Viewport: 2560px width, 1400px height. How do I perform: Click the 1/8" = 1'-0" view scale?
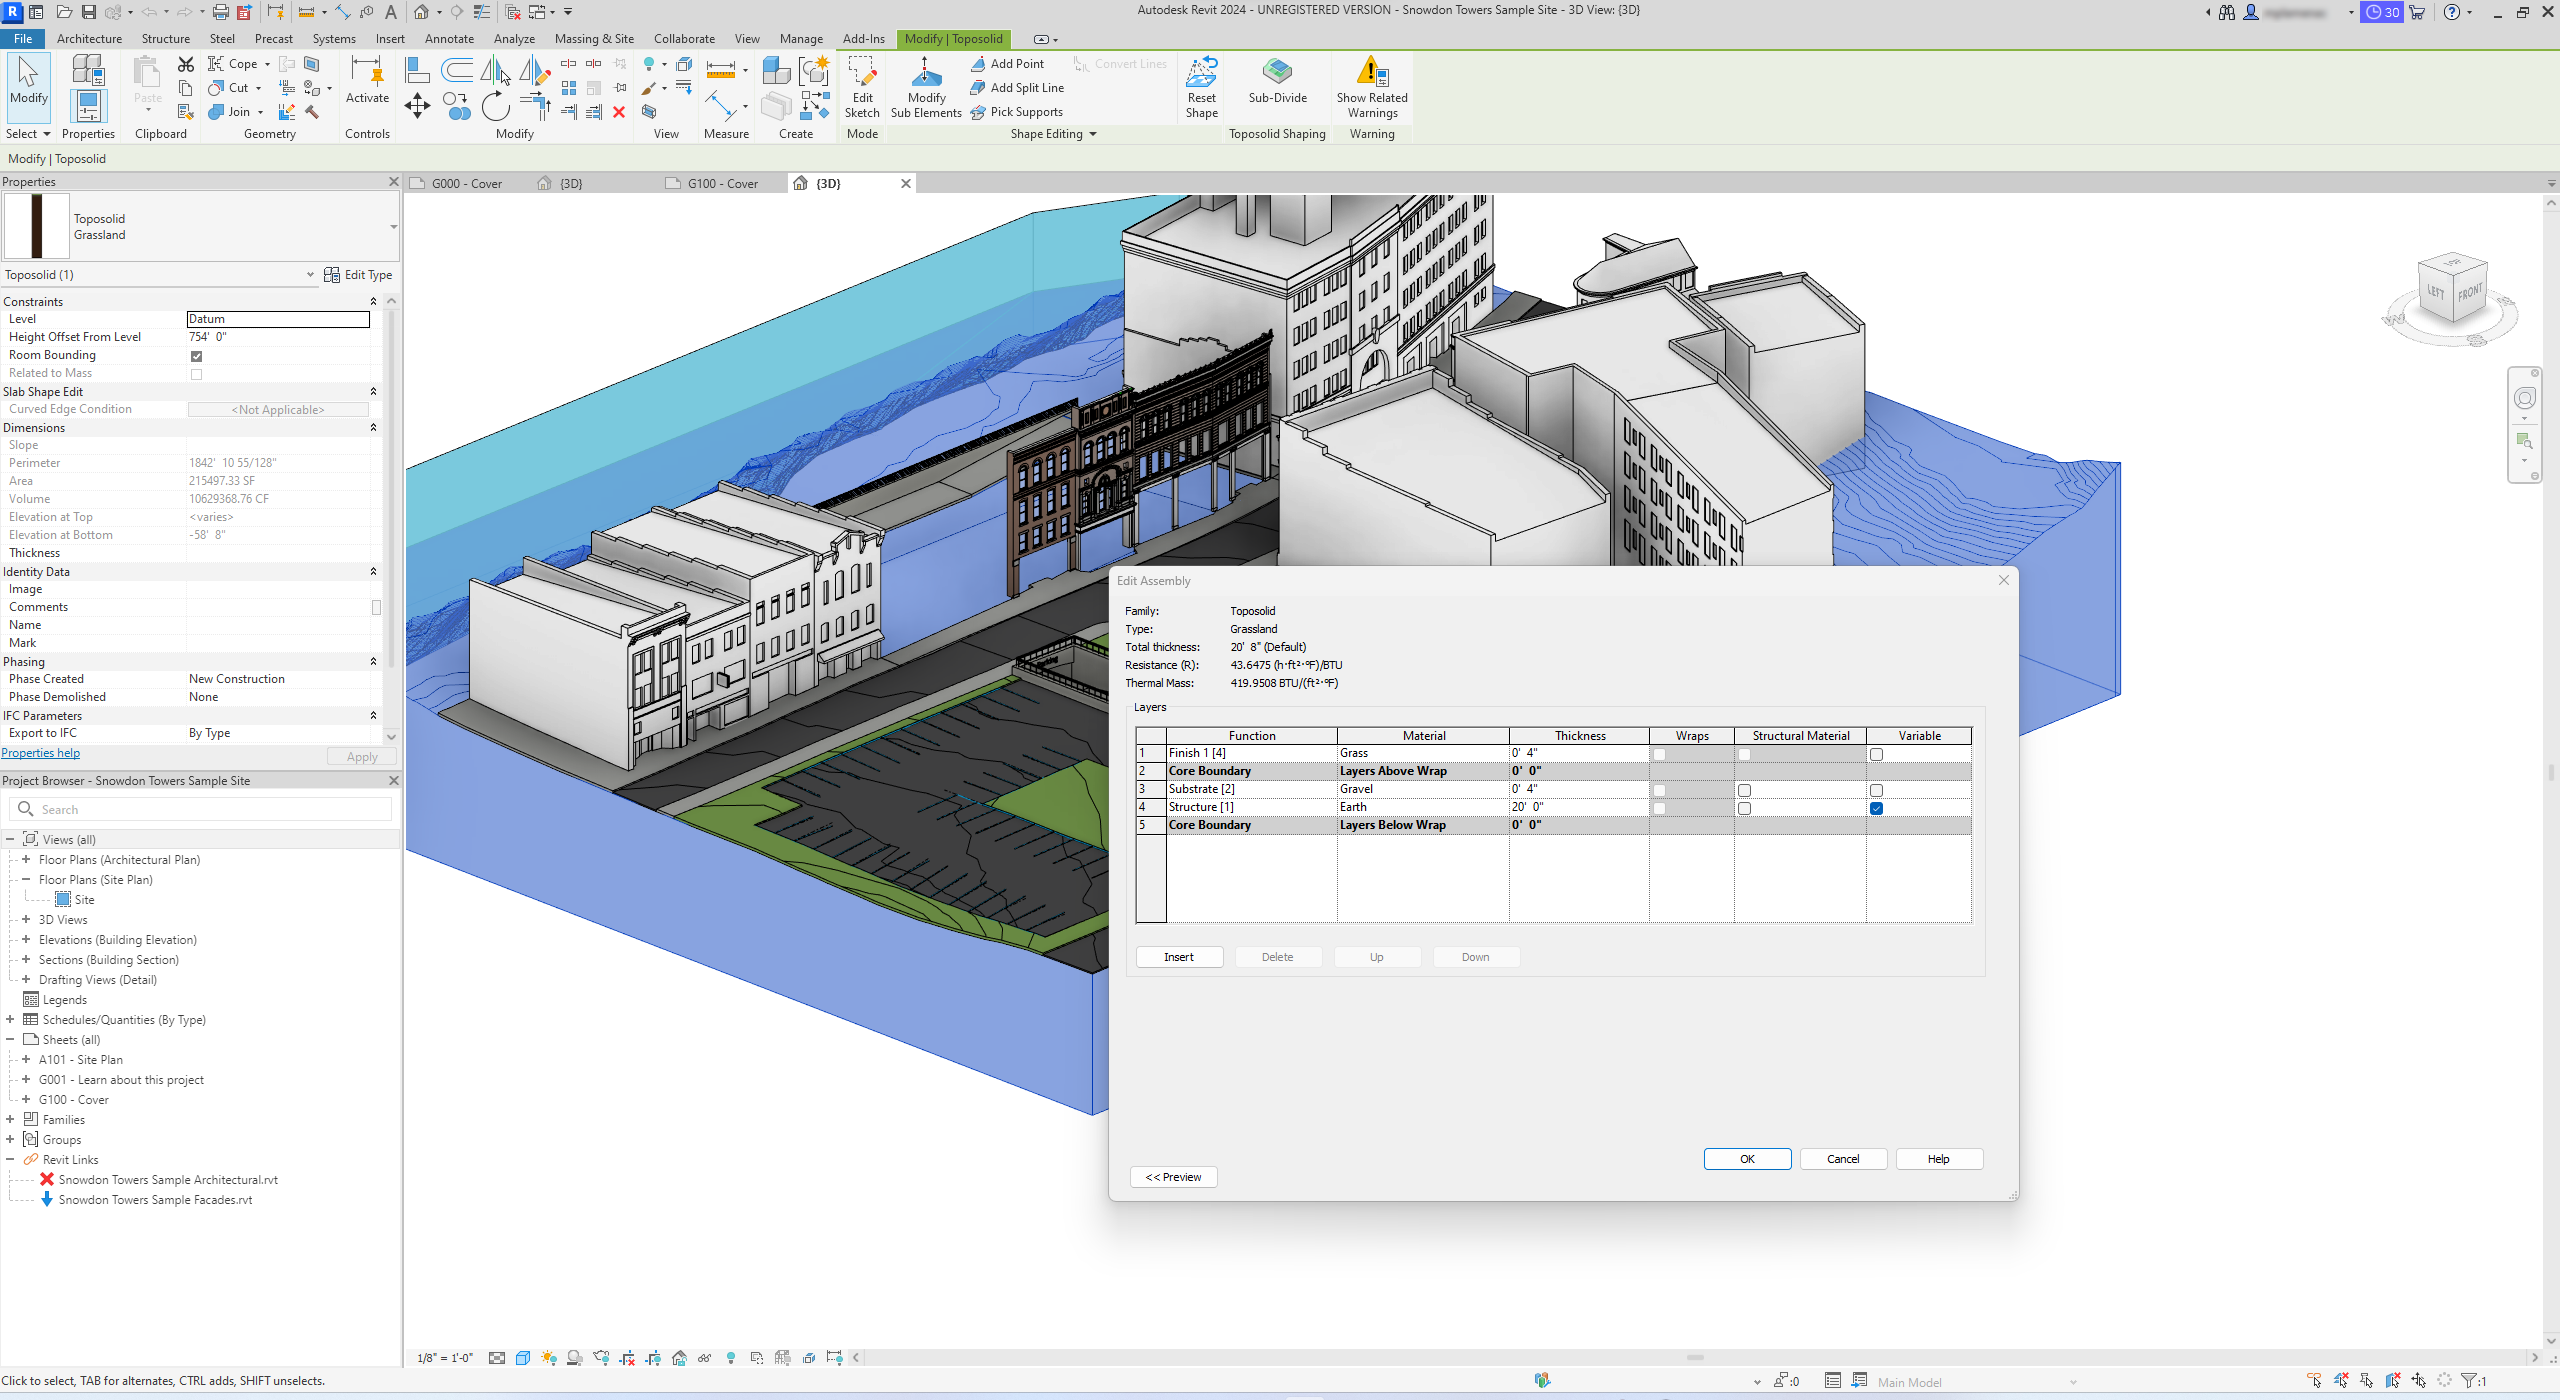pyautogui.click(x=445, y=1358)
